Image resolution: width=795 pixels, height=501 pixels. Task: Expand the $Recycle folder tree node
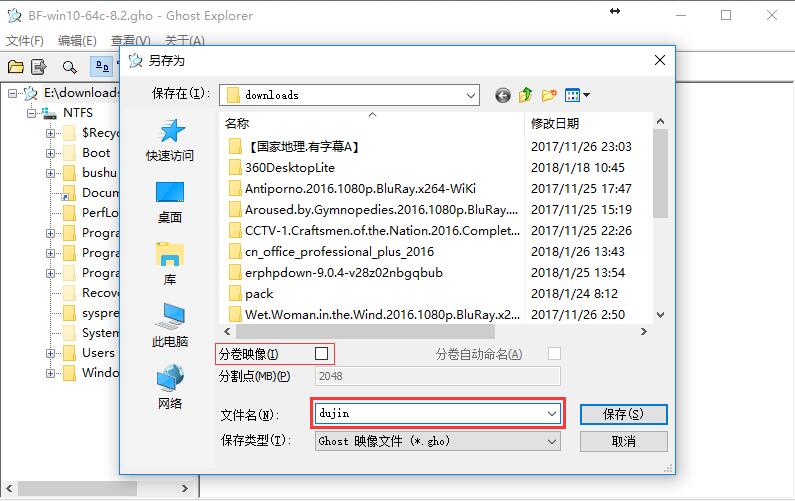50,133
